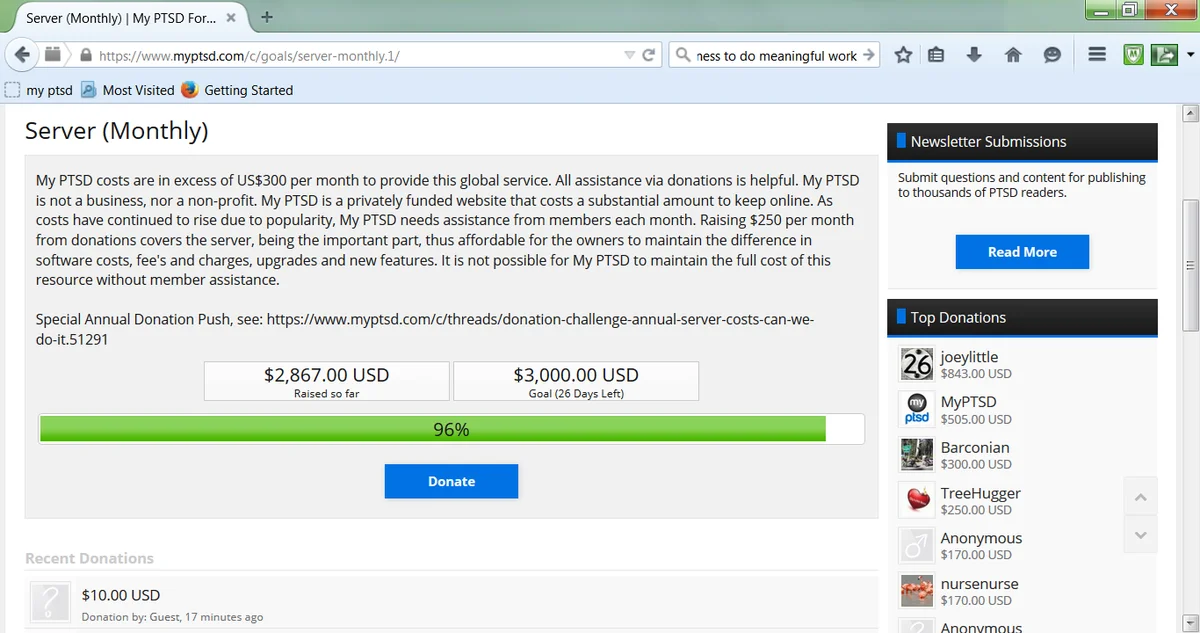Click the green shield extension icon
1200x633 pixels.
pos(1133,56)
